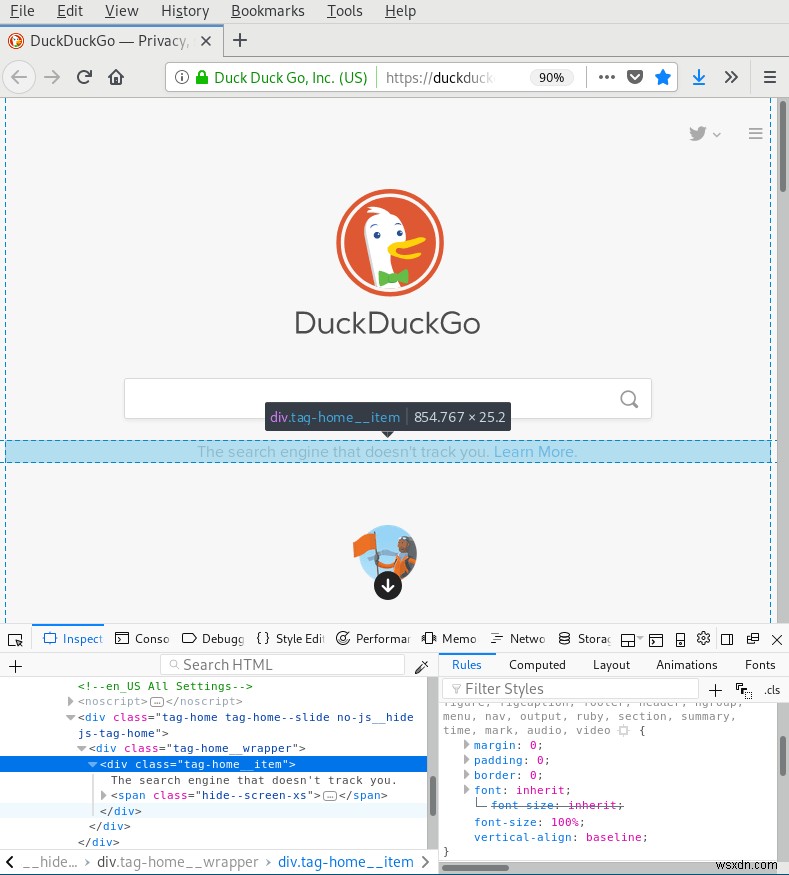The width and height of the screenshot is (789, 875).
Task: Open the Performance tab
Action: click(373, 639)
